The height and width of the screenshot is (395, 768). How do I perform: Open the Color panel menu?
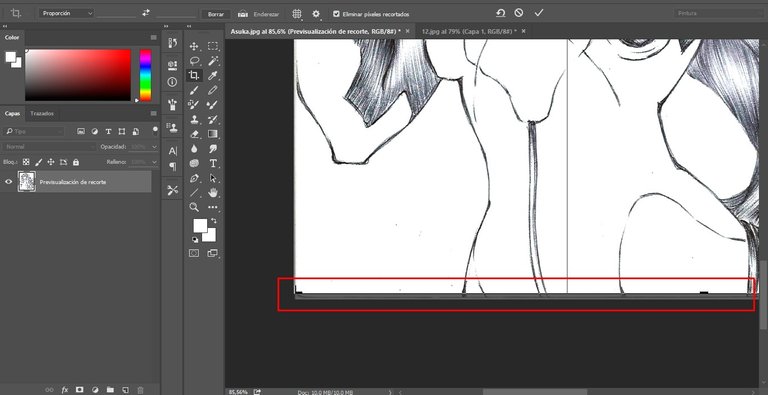[x=153, y=37]
